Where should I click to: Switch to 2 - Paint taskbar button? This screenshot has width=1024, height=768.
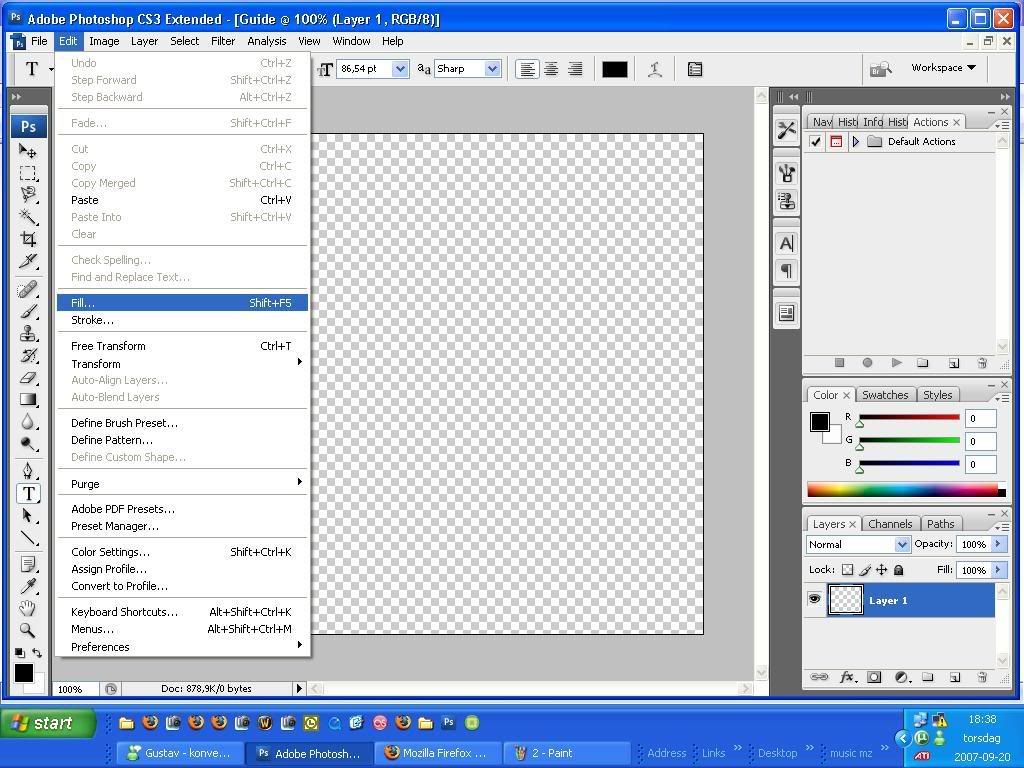click(x=568, y=753)
